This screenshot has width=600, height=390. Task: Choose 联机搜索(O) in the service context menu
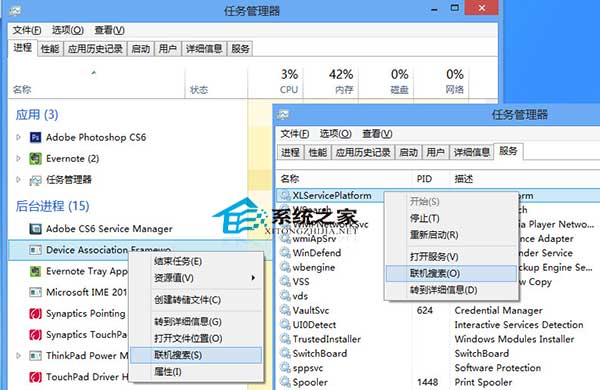[452, 274]
